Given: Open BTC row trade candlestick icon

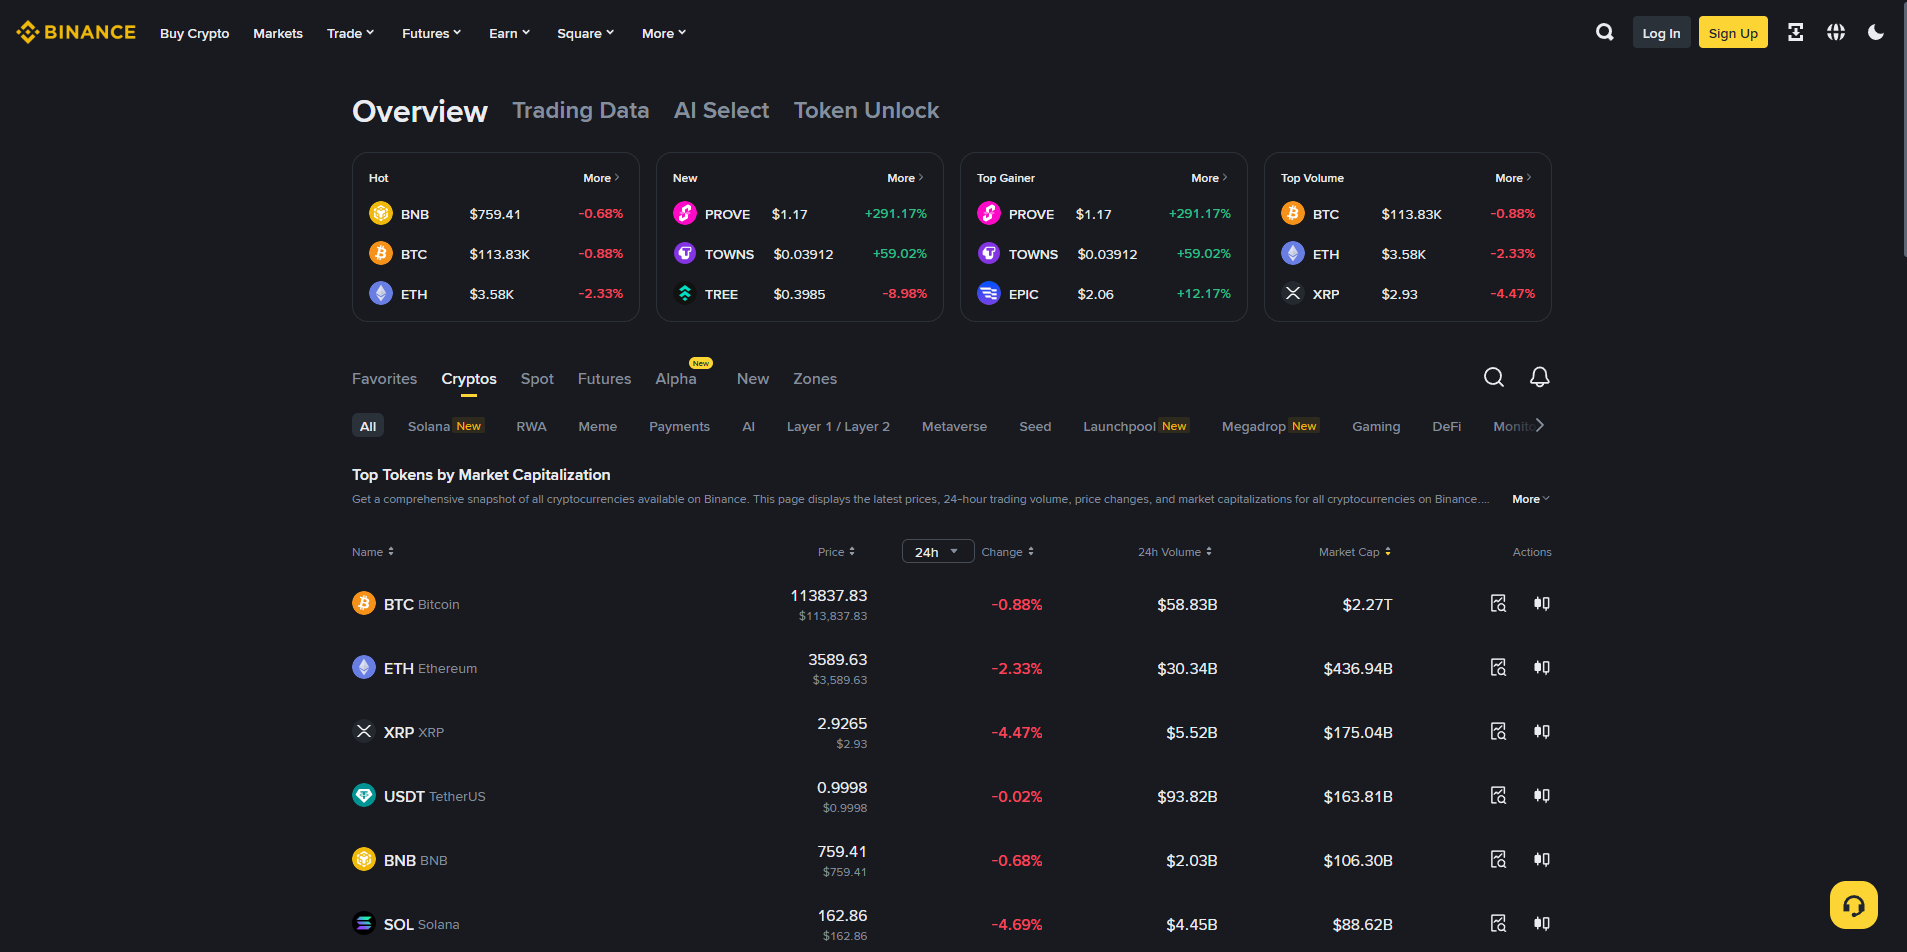Looking at the screenshot, I should 1542,603.
